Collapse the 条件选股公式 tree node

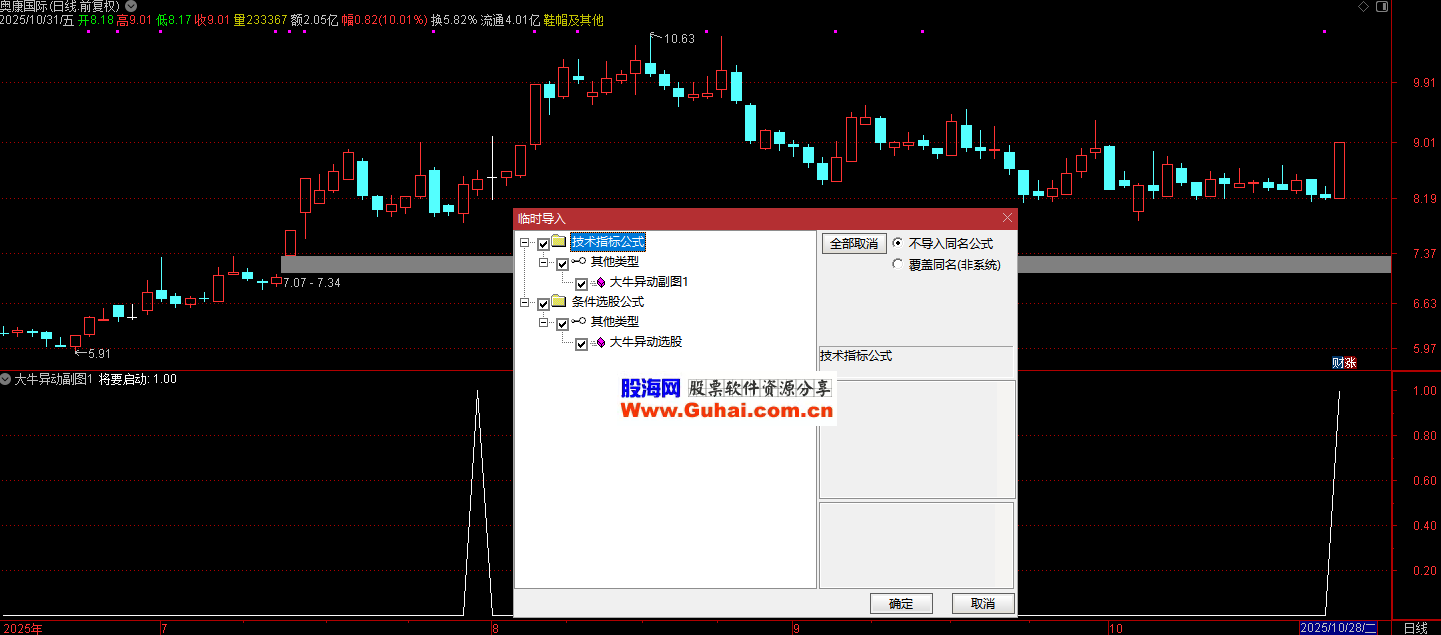click(524, 303)
